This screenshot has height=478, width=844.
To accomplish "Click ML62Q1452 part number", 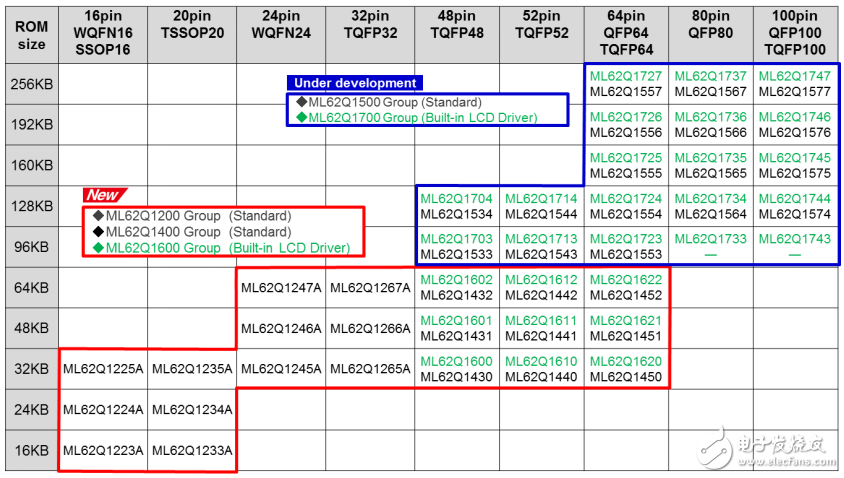I will click(625, 296).
